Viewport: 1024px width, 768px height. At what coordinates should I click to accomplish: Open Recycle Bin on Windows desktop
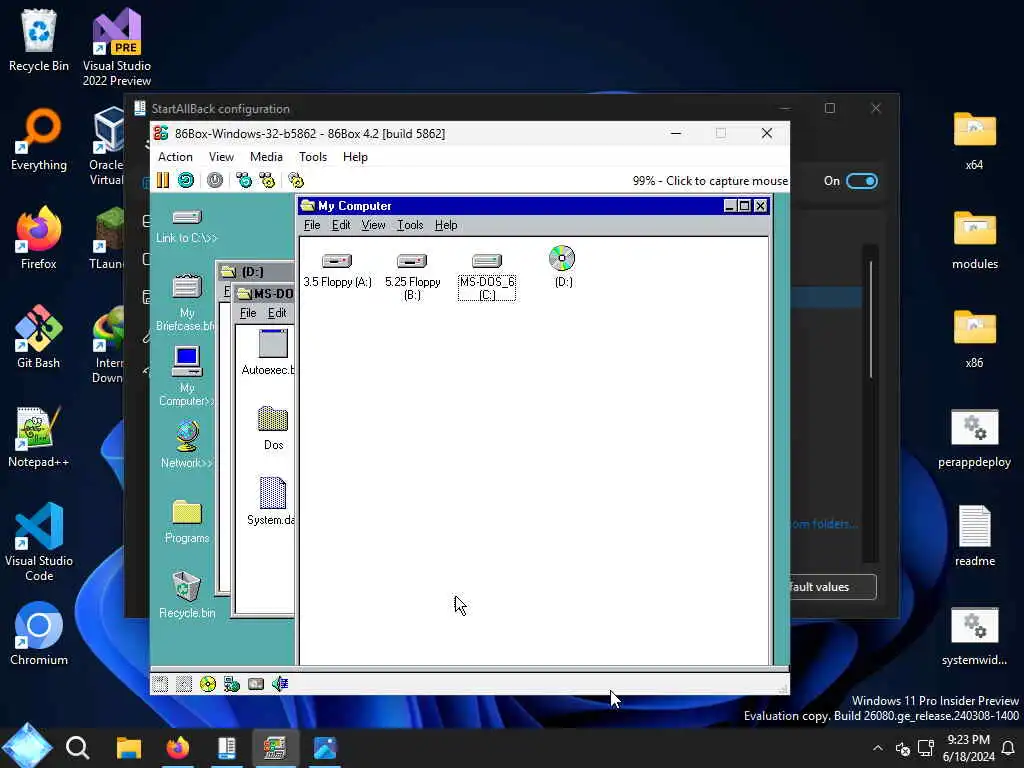pyautogui.click(x=39, y=40)
